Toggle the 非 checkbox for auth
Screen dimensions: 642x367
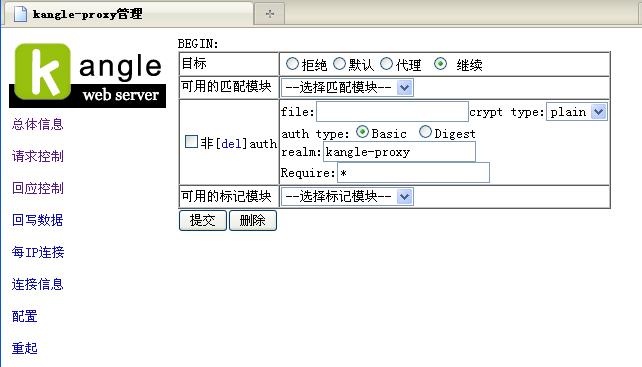point(191,142)
